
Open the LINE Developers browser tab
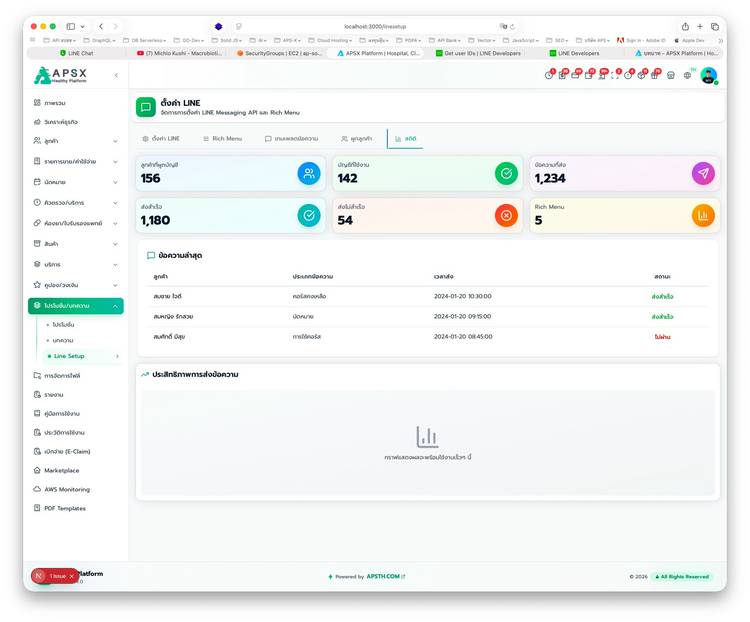[x=577, y=53]
